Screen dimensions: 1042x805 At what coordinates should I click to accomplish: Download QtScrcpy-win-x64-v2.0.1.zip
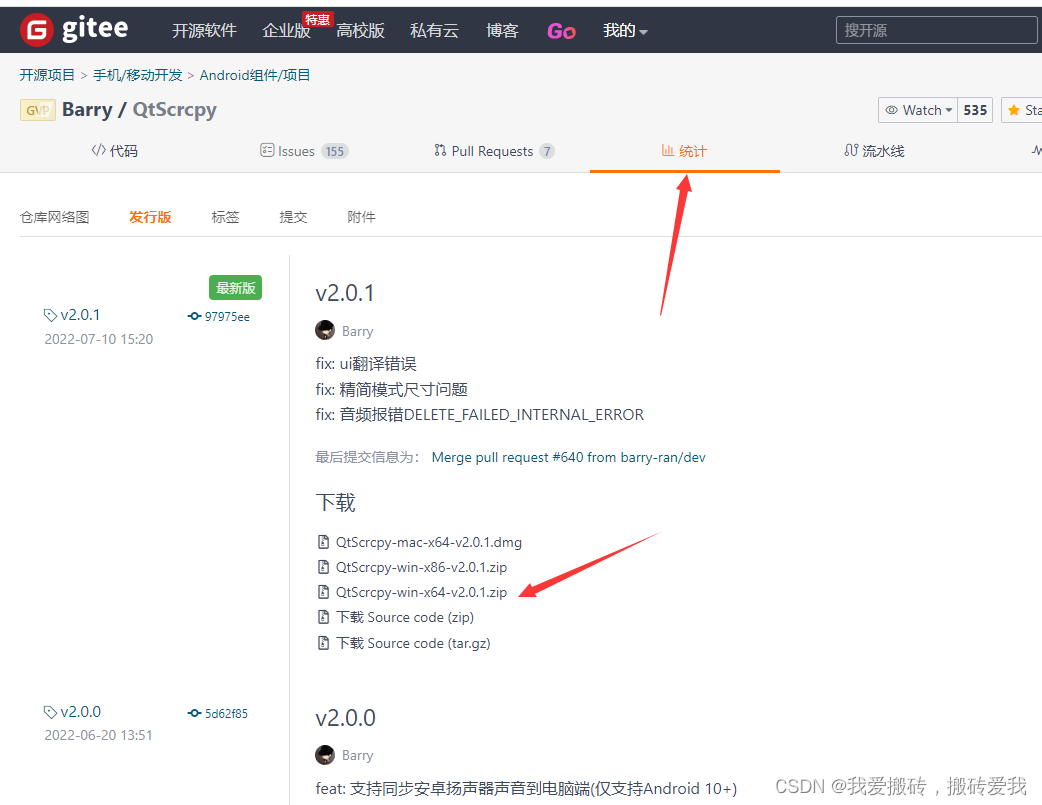421,592
